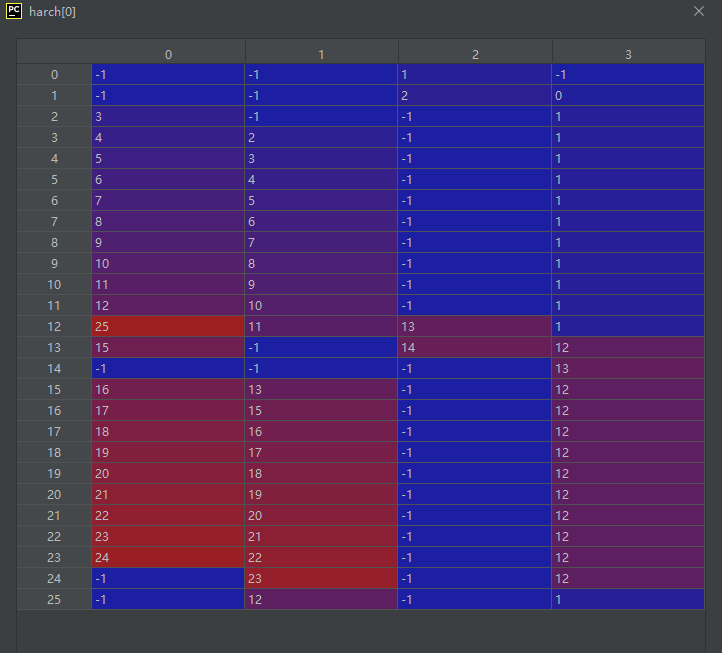Select row header 12

tap(54, 326)
